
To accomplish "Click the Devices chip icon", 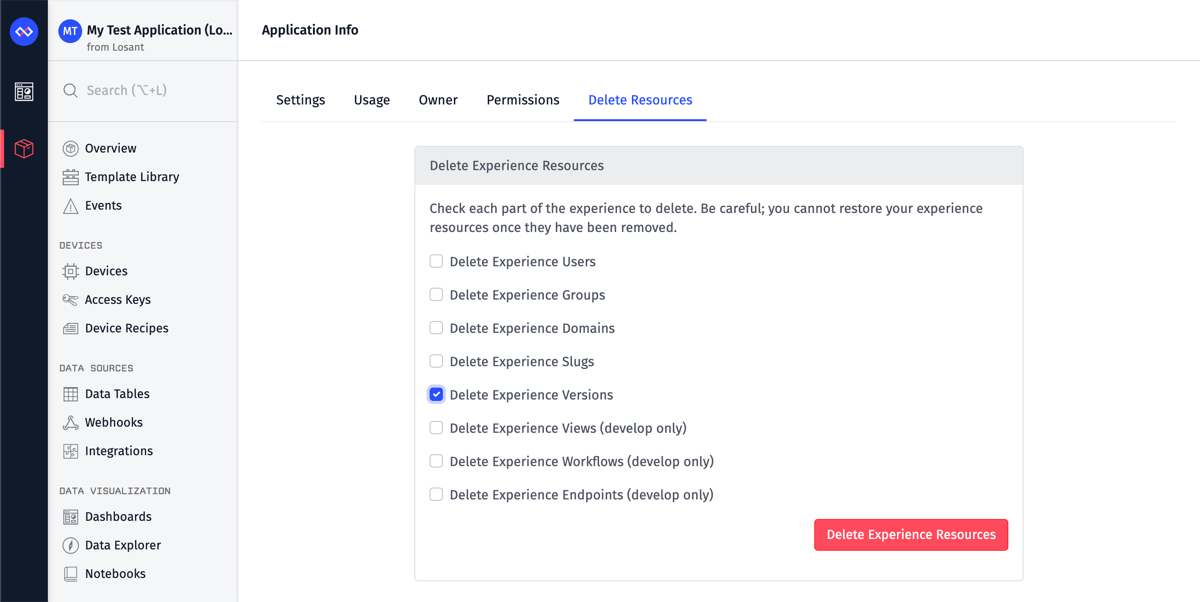I will tap(70, 271).
